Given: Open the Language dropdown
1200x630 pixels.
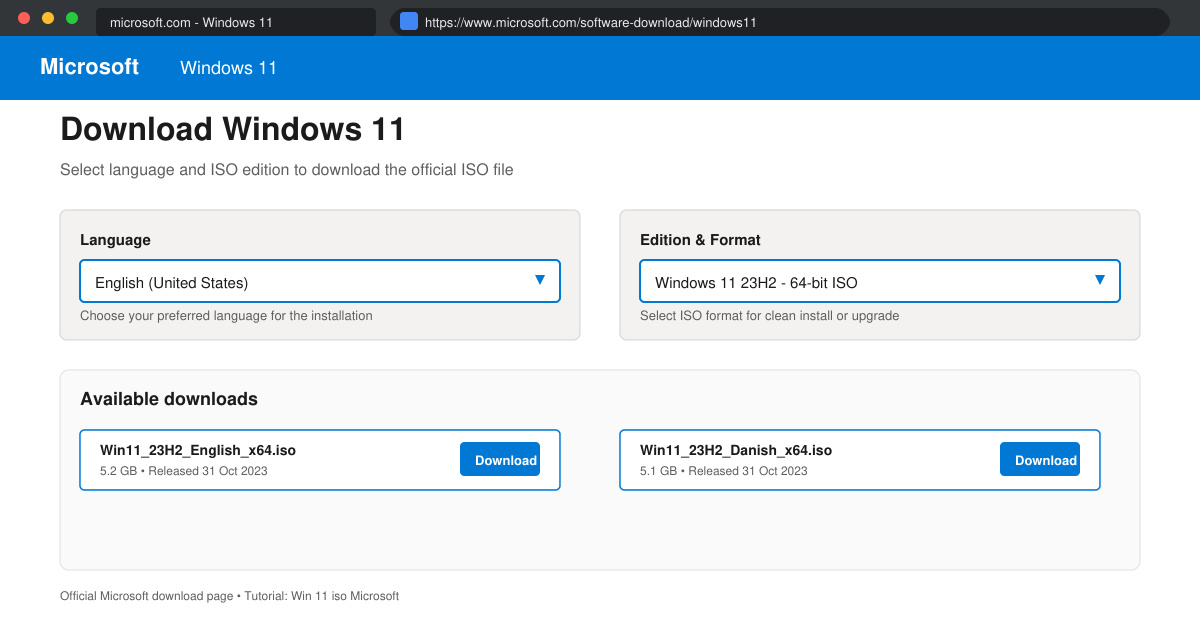Looking at the screenshot, I should pos(320,281).
